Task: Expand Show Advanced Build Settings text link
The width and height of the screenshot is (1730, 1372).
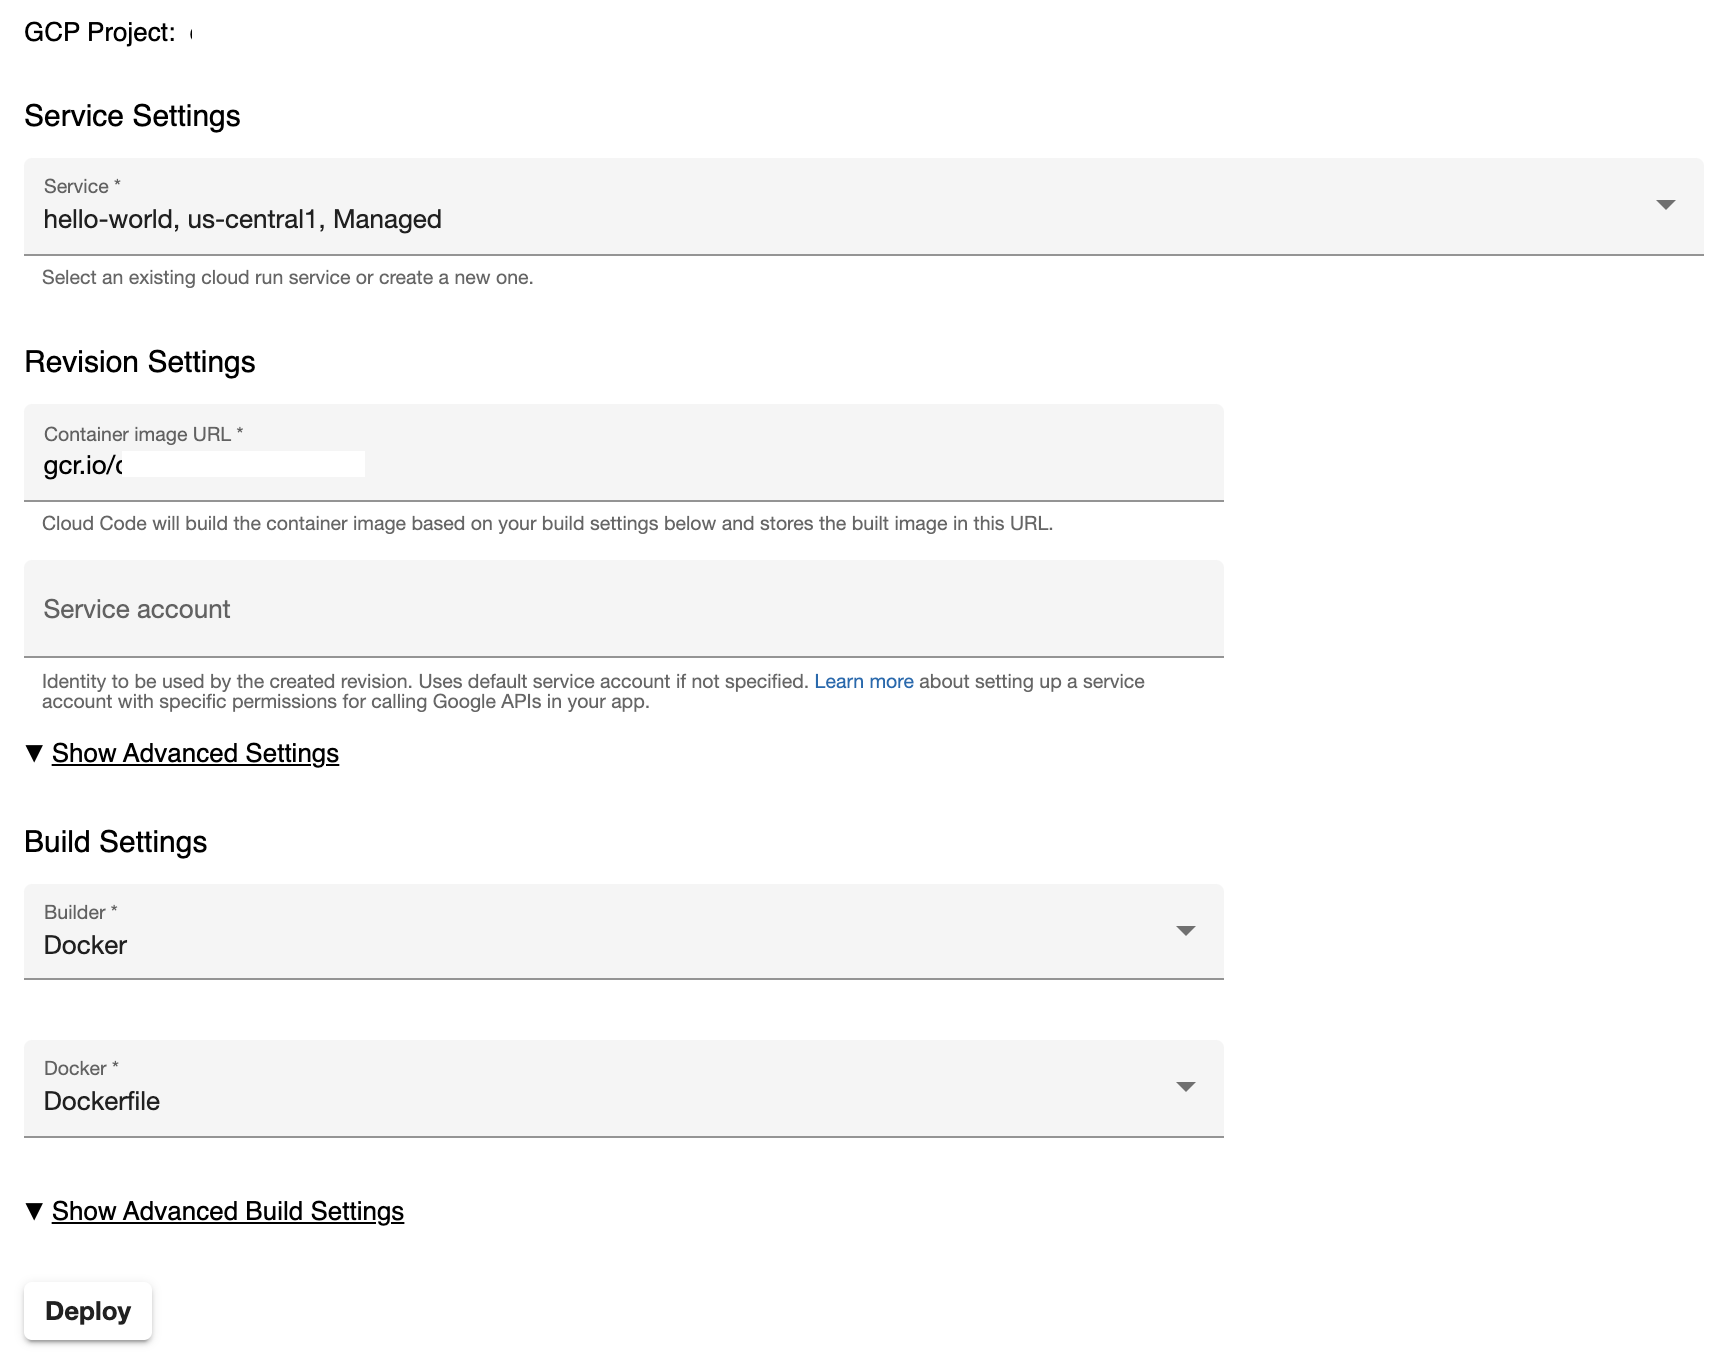Action: pos(228,1212)
